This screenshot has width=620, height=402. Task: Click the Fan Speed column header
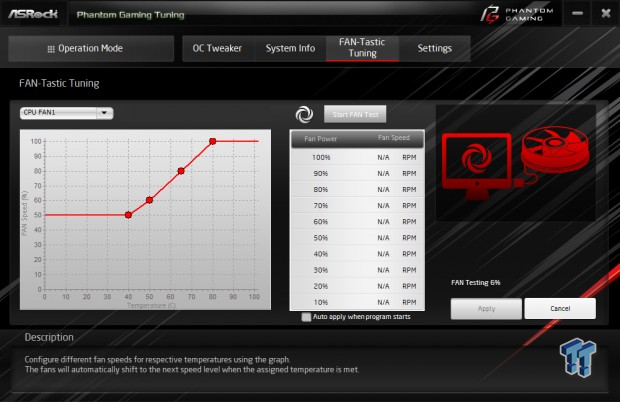(x=394, y=138)
